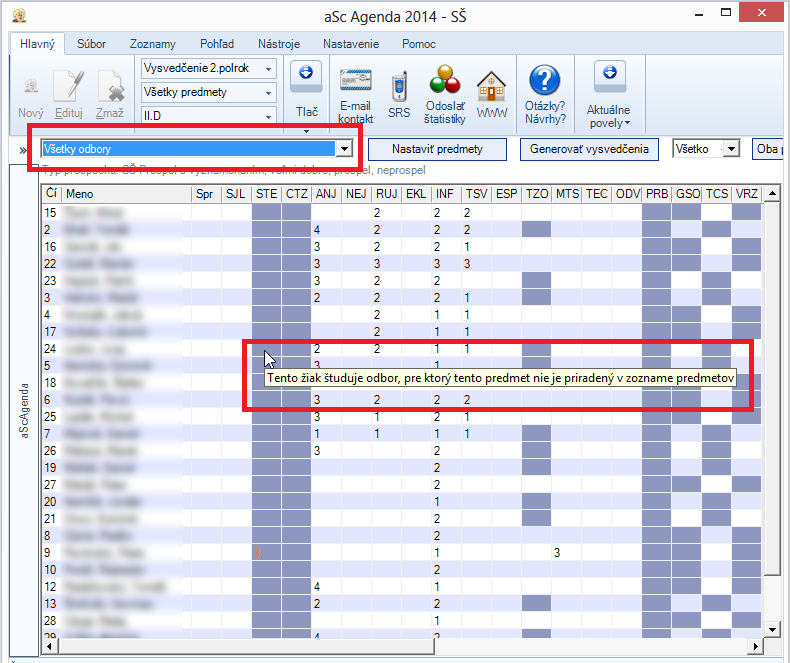
Task: Click the TEC column header
Action: (x=596, y=194)
